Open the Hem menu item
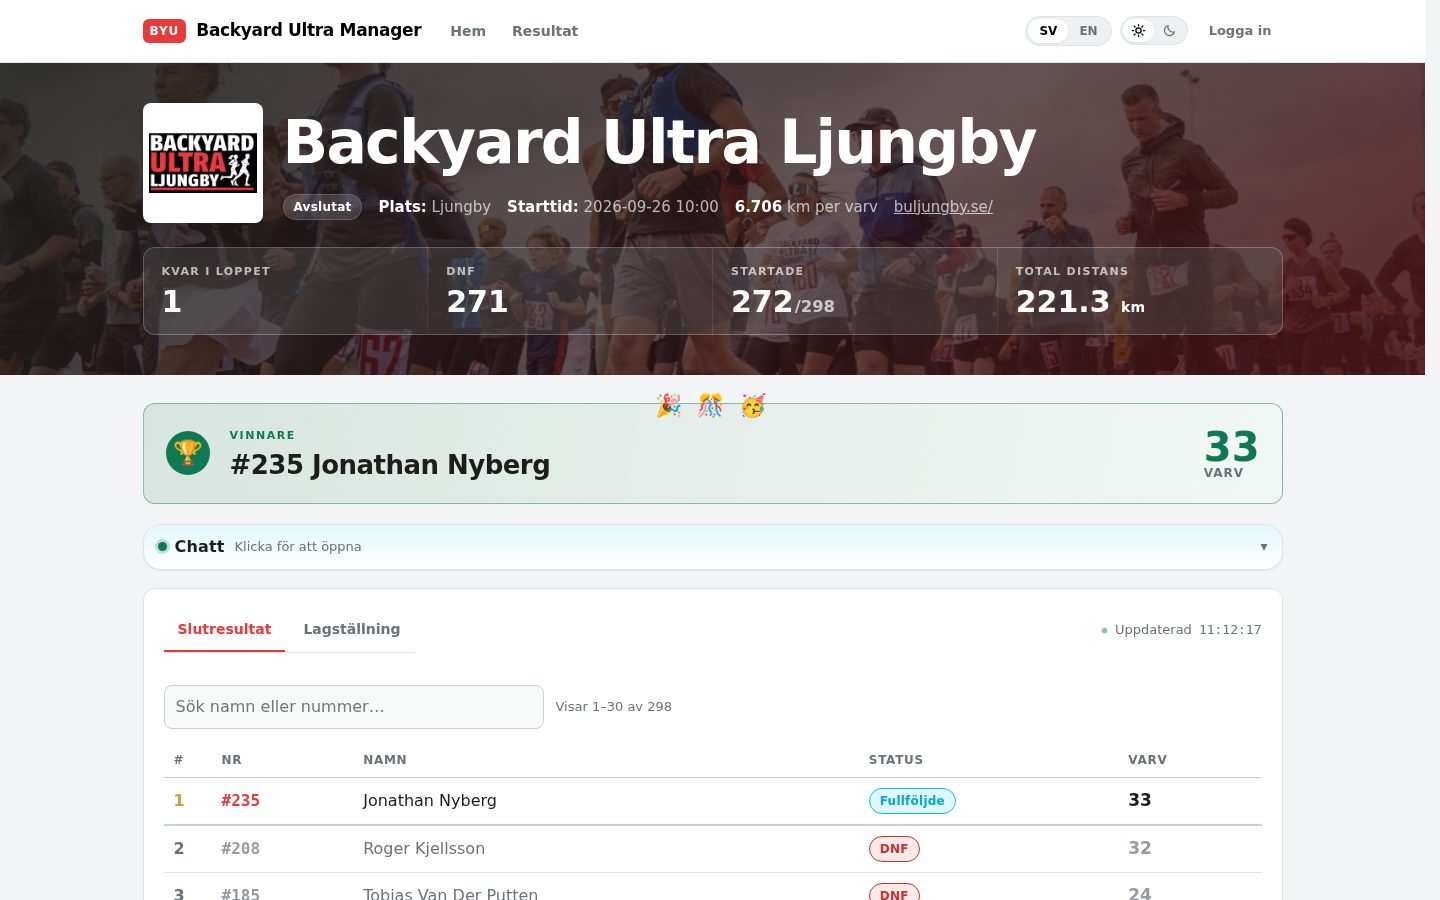 468,31
